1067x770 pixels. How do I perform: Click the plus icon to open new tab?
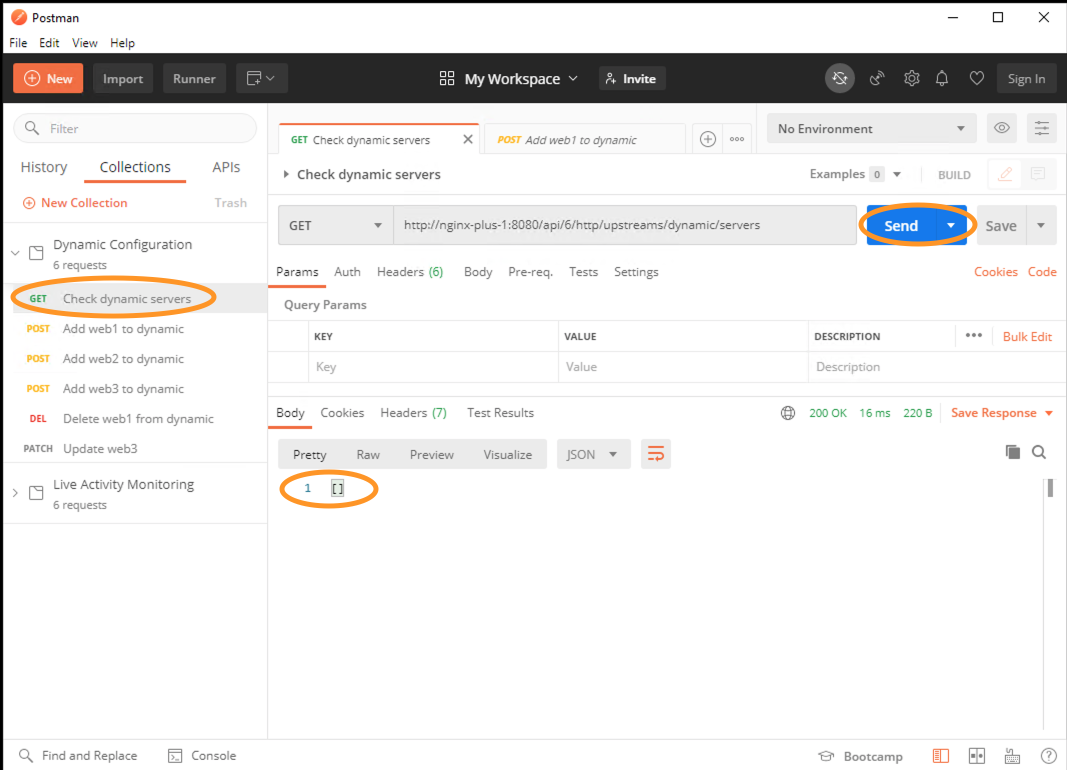point(708,139)
